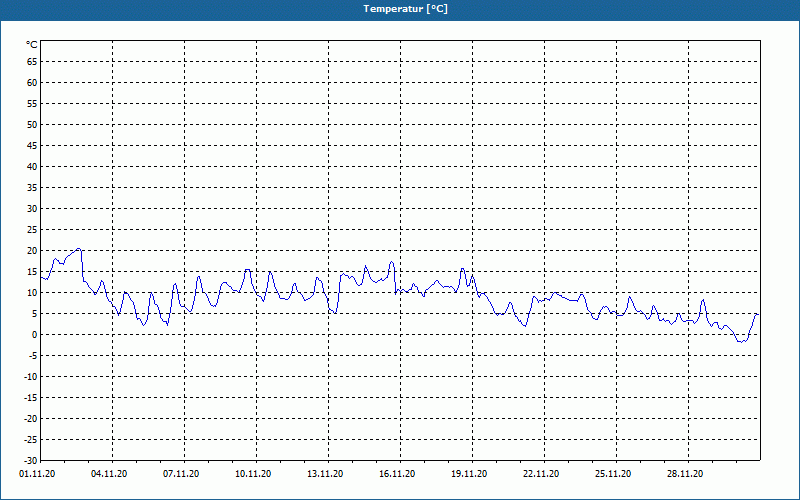The image size is (800, 500).
Task: Select the 60 value on temperature axis
Action: tap(32, 82)
